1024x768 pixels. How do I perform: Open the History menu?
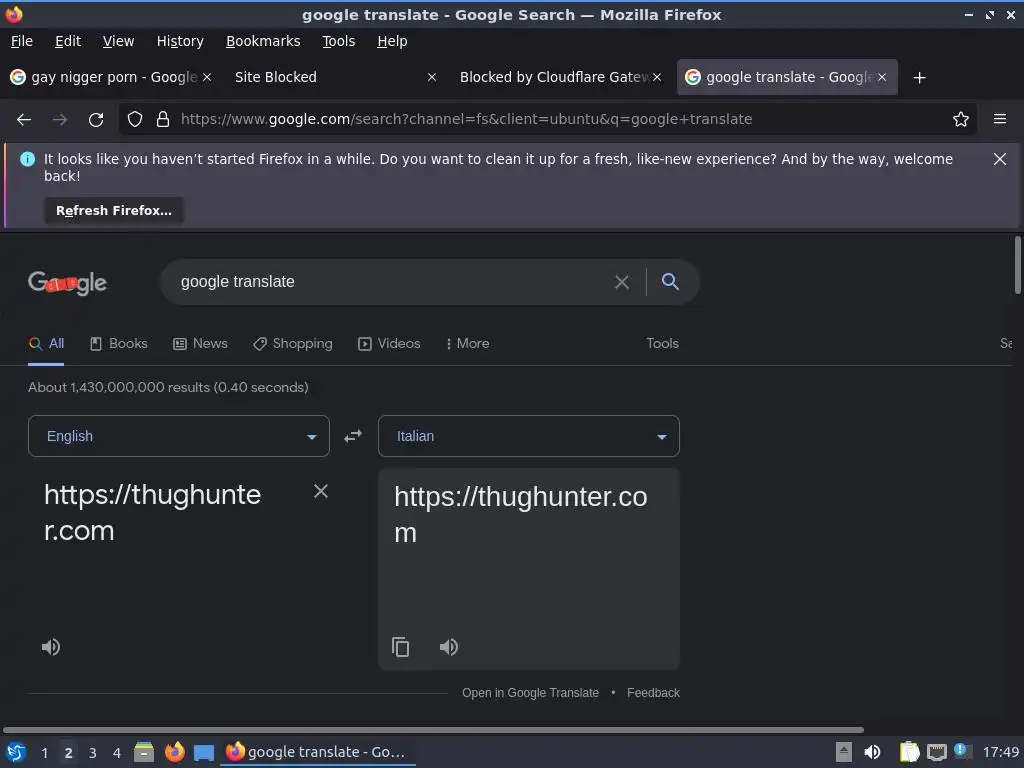coord(180,41)
